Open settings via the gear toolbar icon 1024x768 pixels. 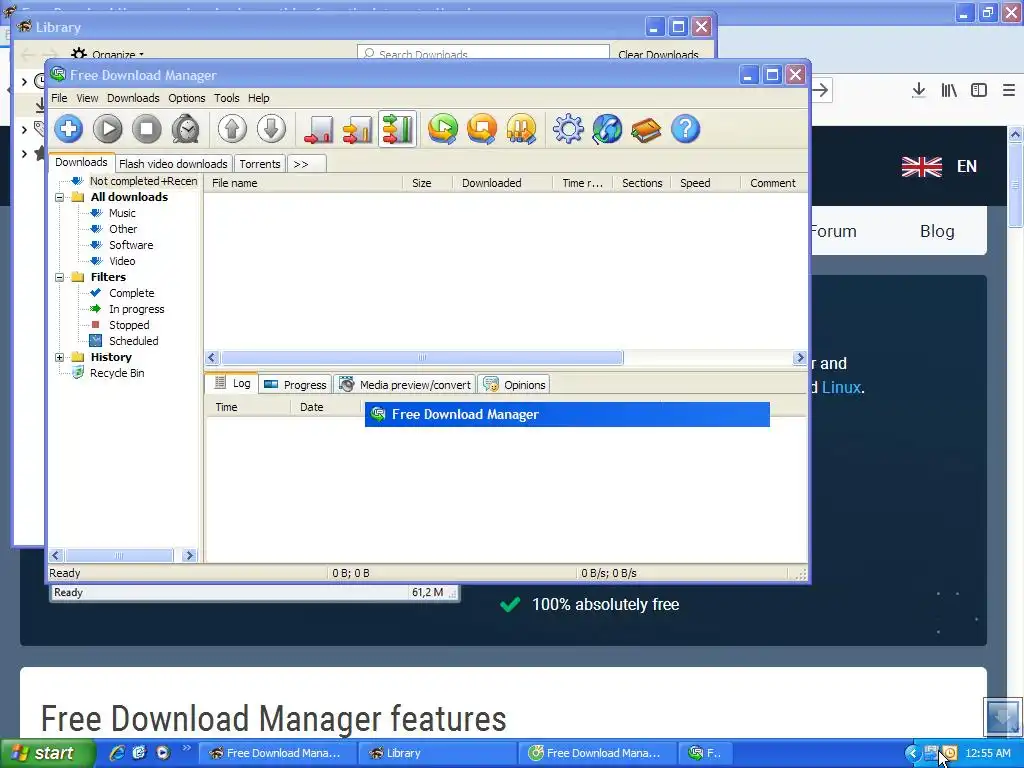(x=568, y=129)
